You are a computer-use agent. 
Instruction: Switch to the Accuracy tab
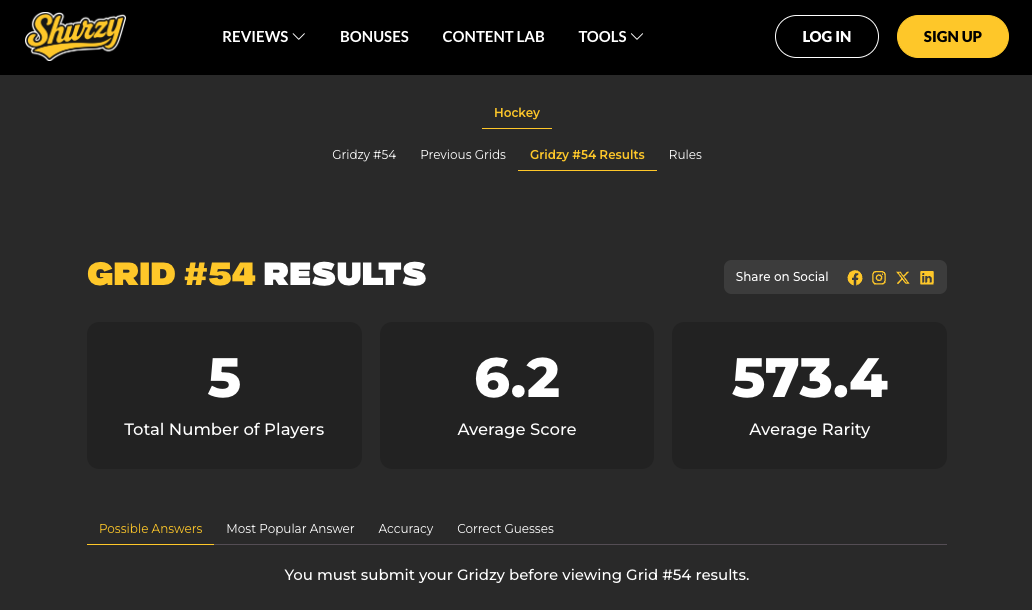(x=406, y=529)
